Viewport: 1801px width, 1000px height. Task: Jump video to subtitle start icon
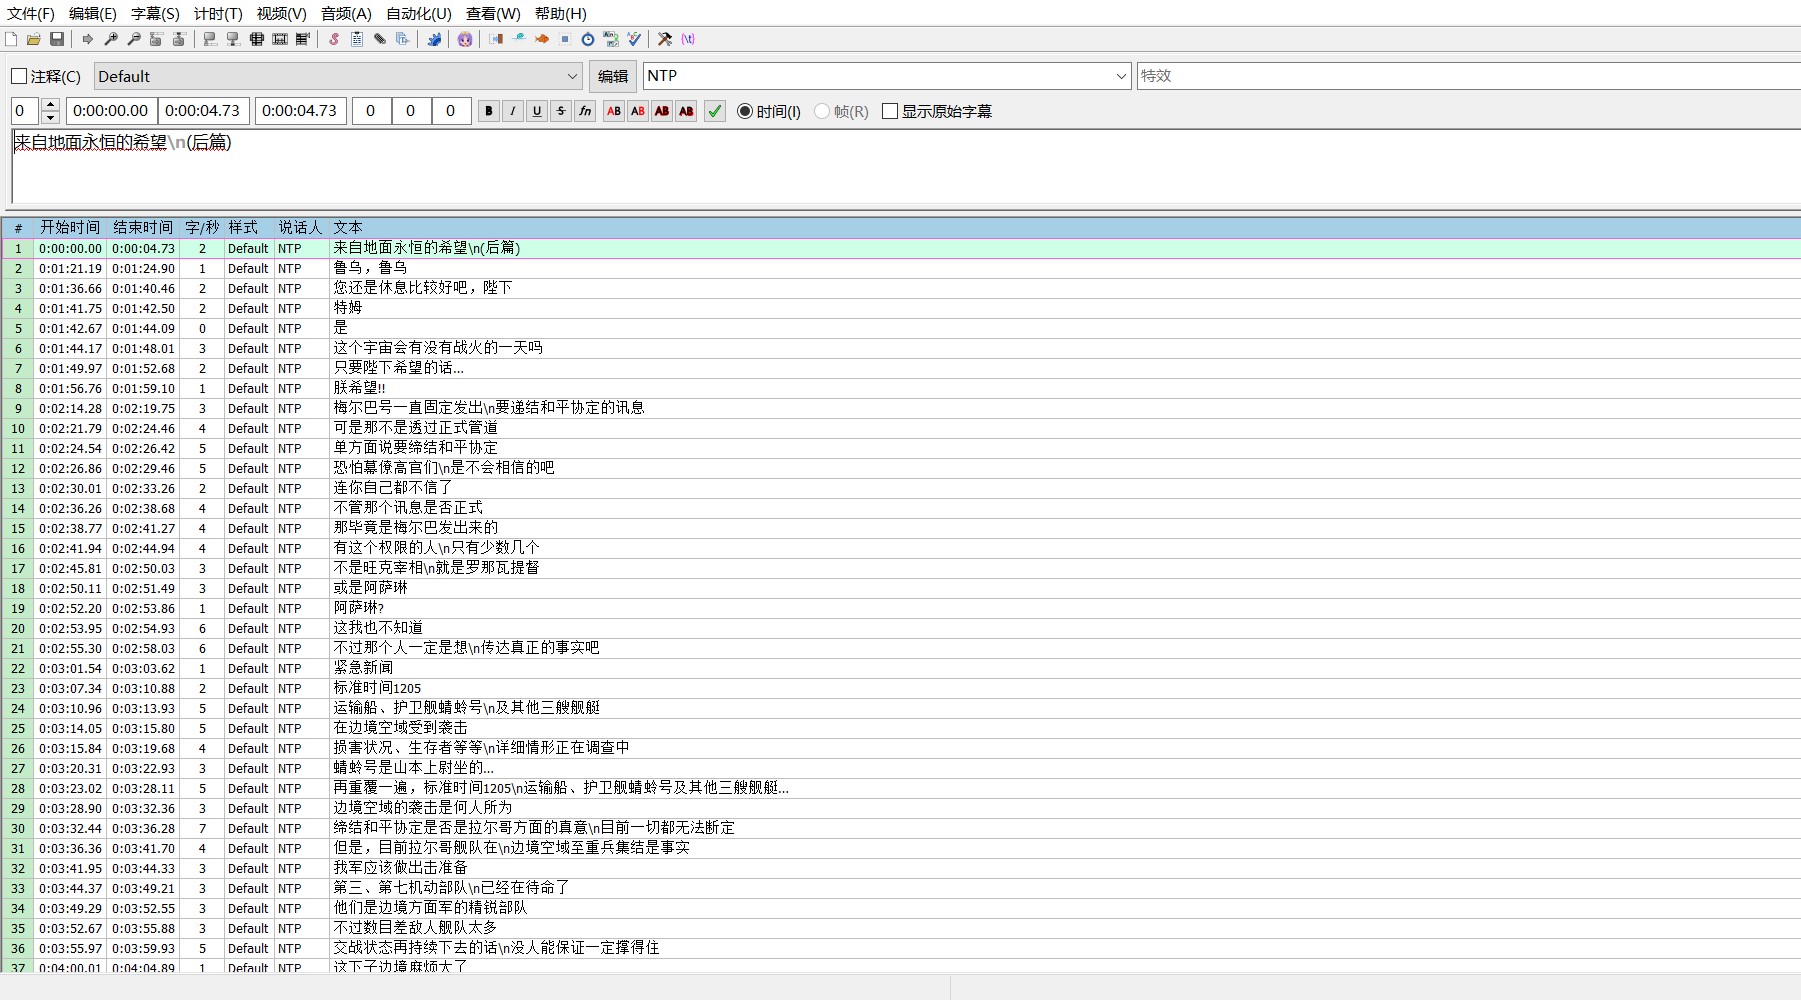156,39
